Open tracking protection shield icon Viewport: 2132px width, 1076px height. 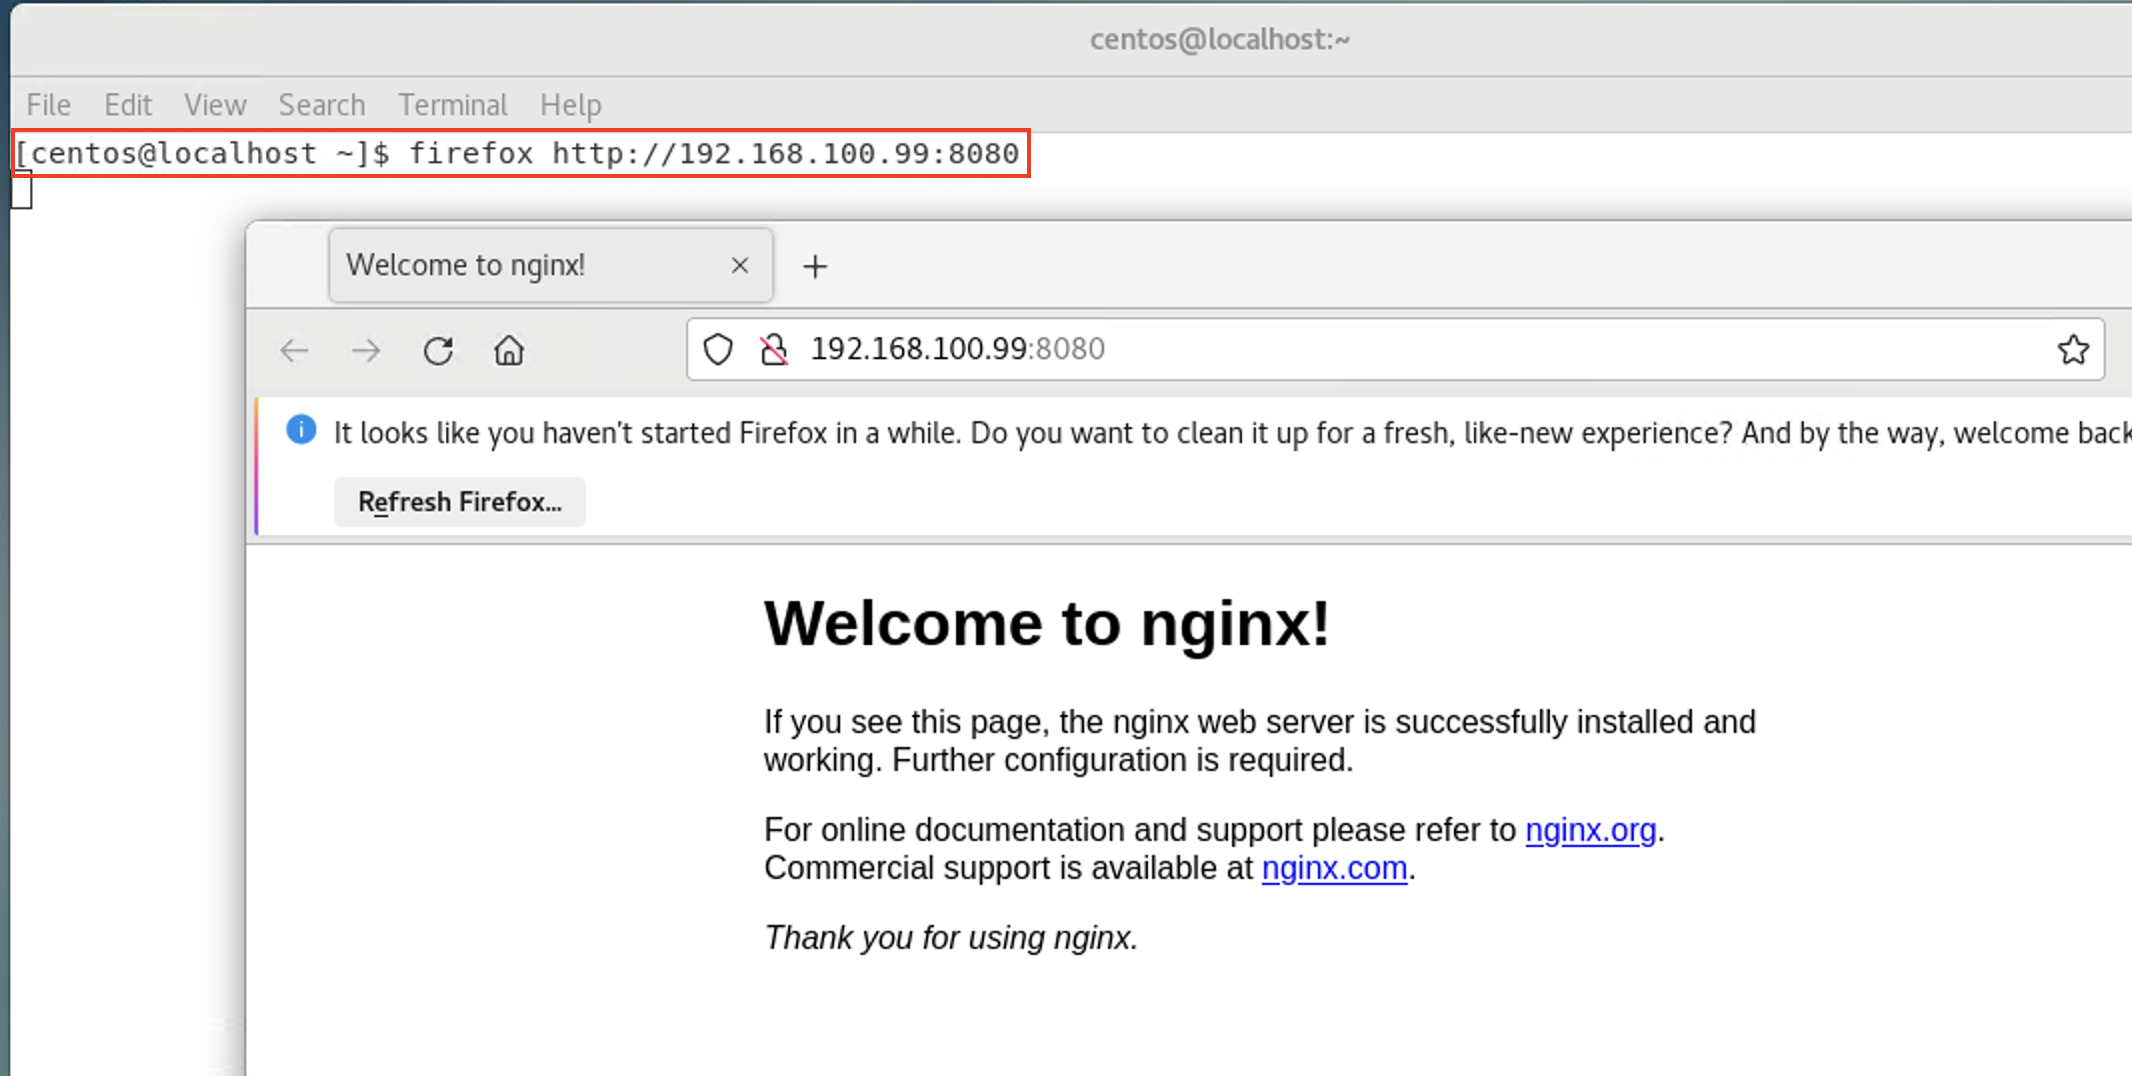point(718,349)
